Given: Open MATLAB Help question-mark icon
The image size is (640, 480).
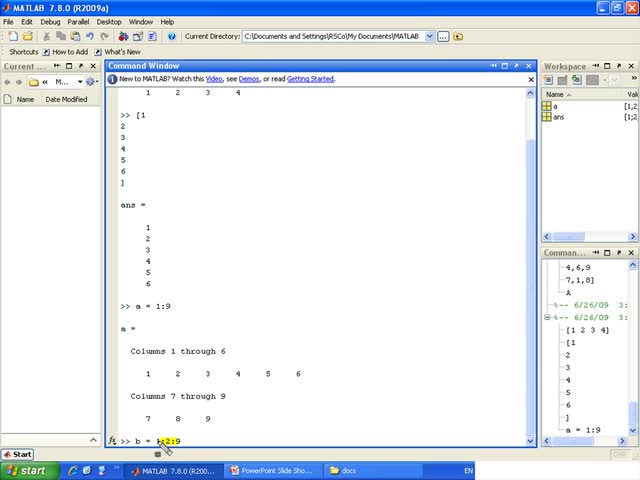Looking at the screenshot, I should click(172, 36).
